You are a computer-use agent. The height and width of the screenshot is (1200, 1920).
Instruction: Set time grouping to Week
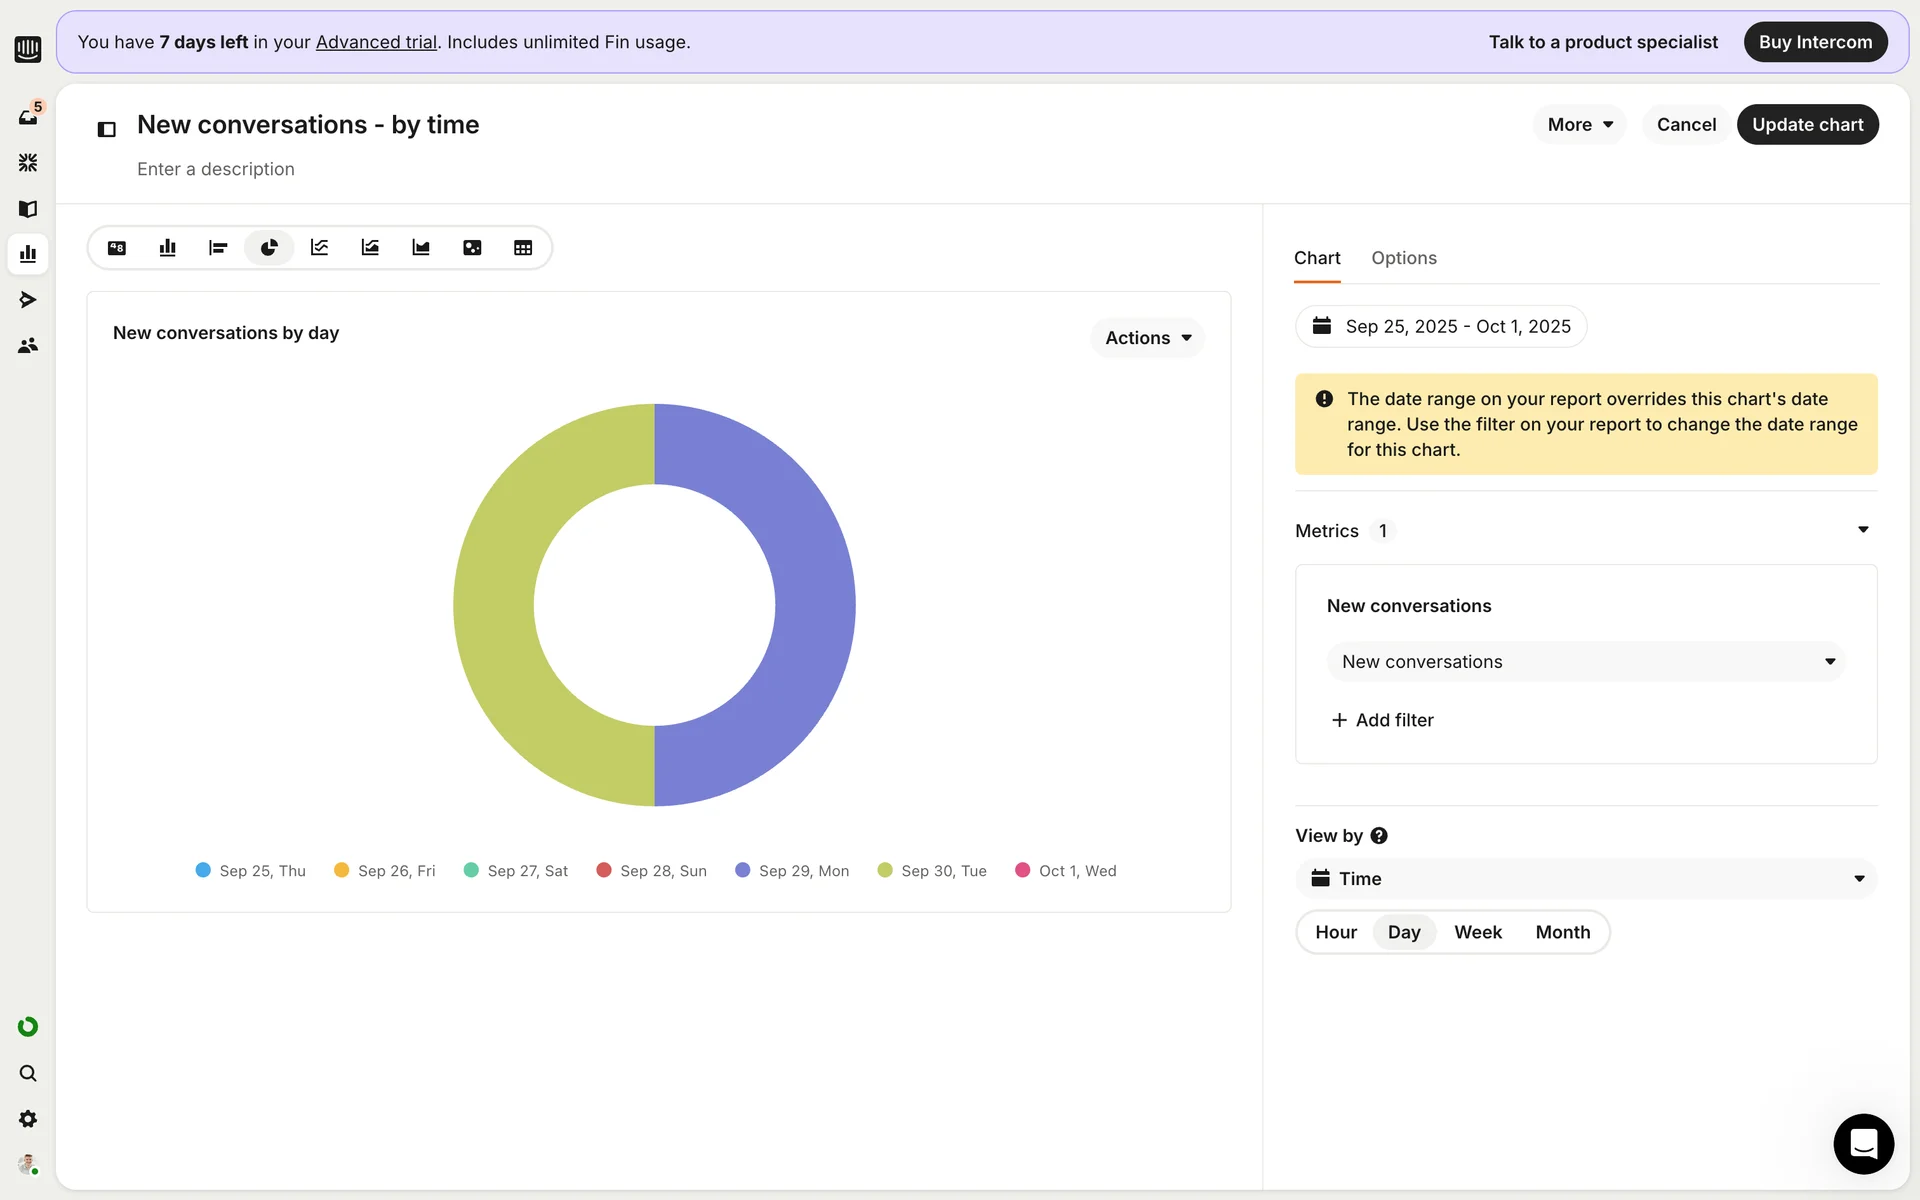click(x=1477, y=932)
